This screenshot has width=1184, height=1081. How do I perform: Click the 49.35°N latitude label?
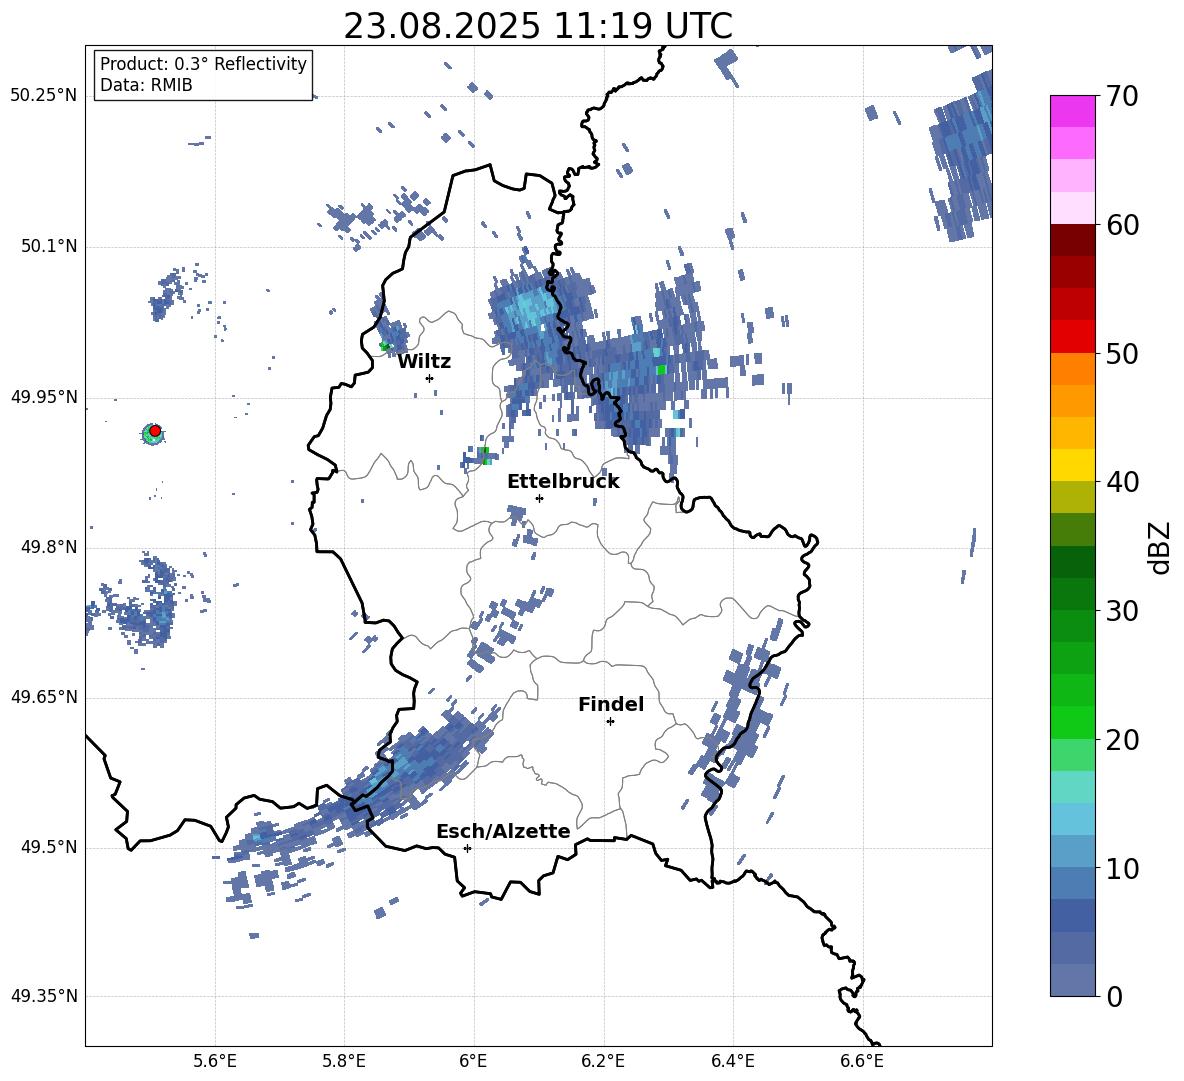(x=44, y=996)
